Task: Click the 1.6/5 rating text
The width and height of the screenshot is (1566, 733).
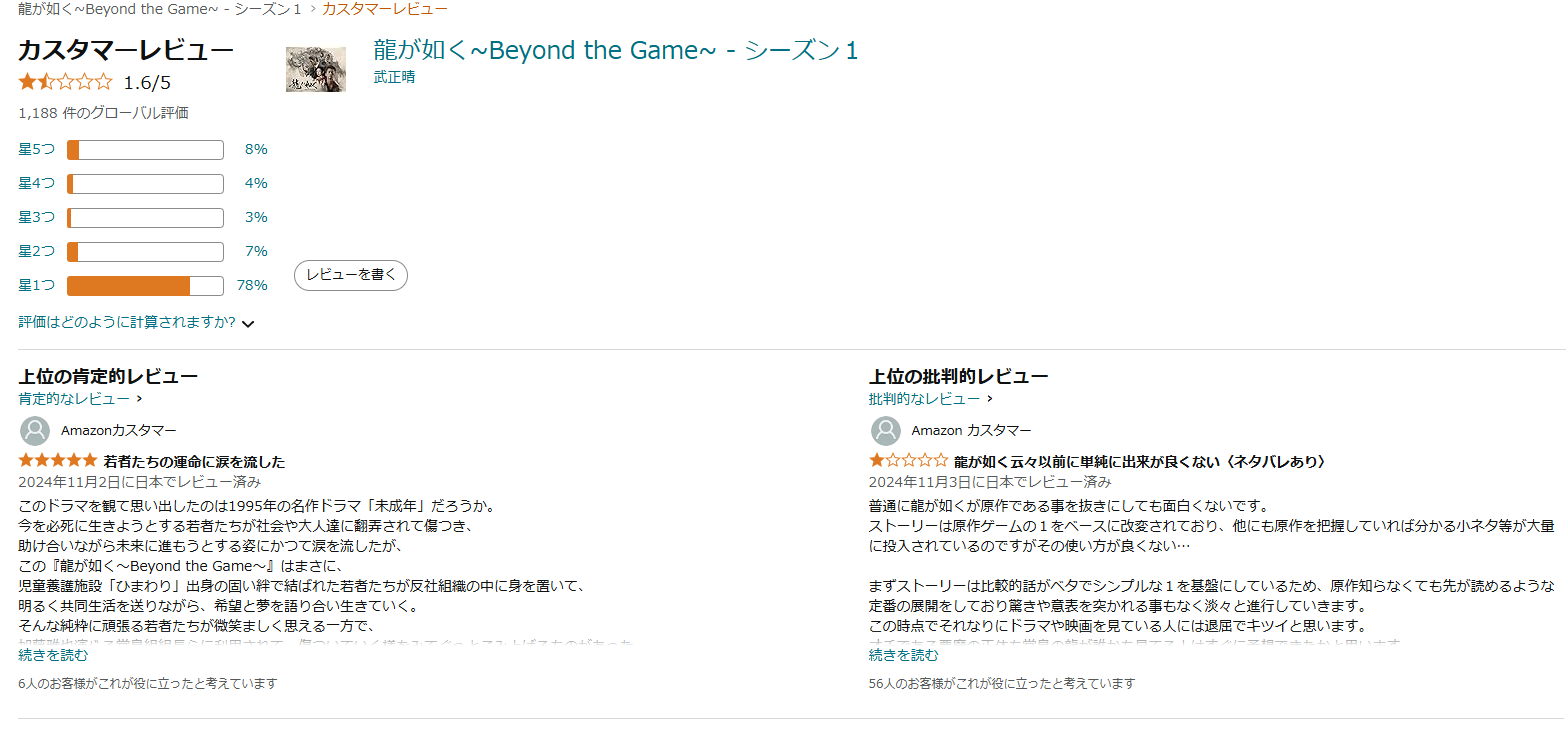Action: click(147, 82)
